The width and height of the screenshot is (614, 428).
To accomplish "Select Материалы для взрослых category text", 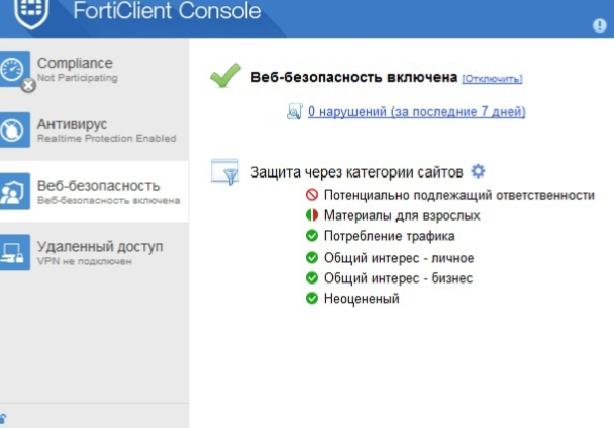I will (402, 215).
